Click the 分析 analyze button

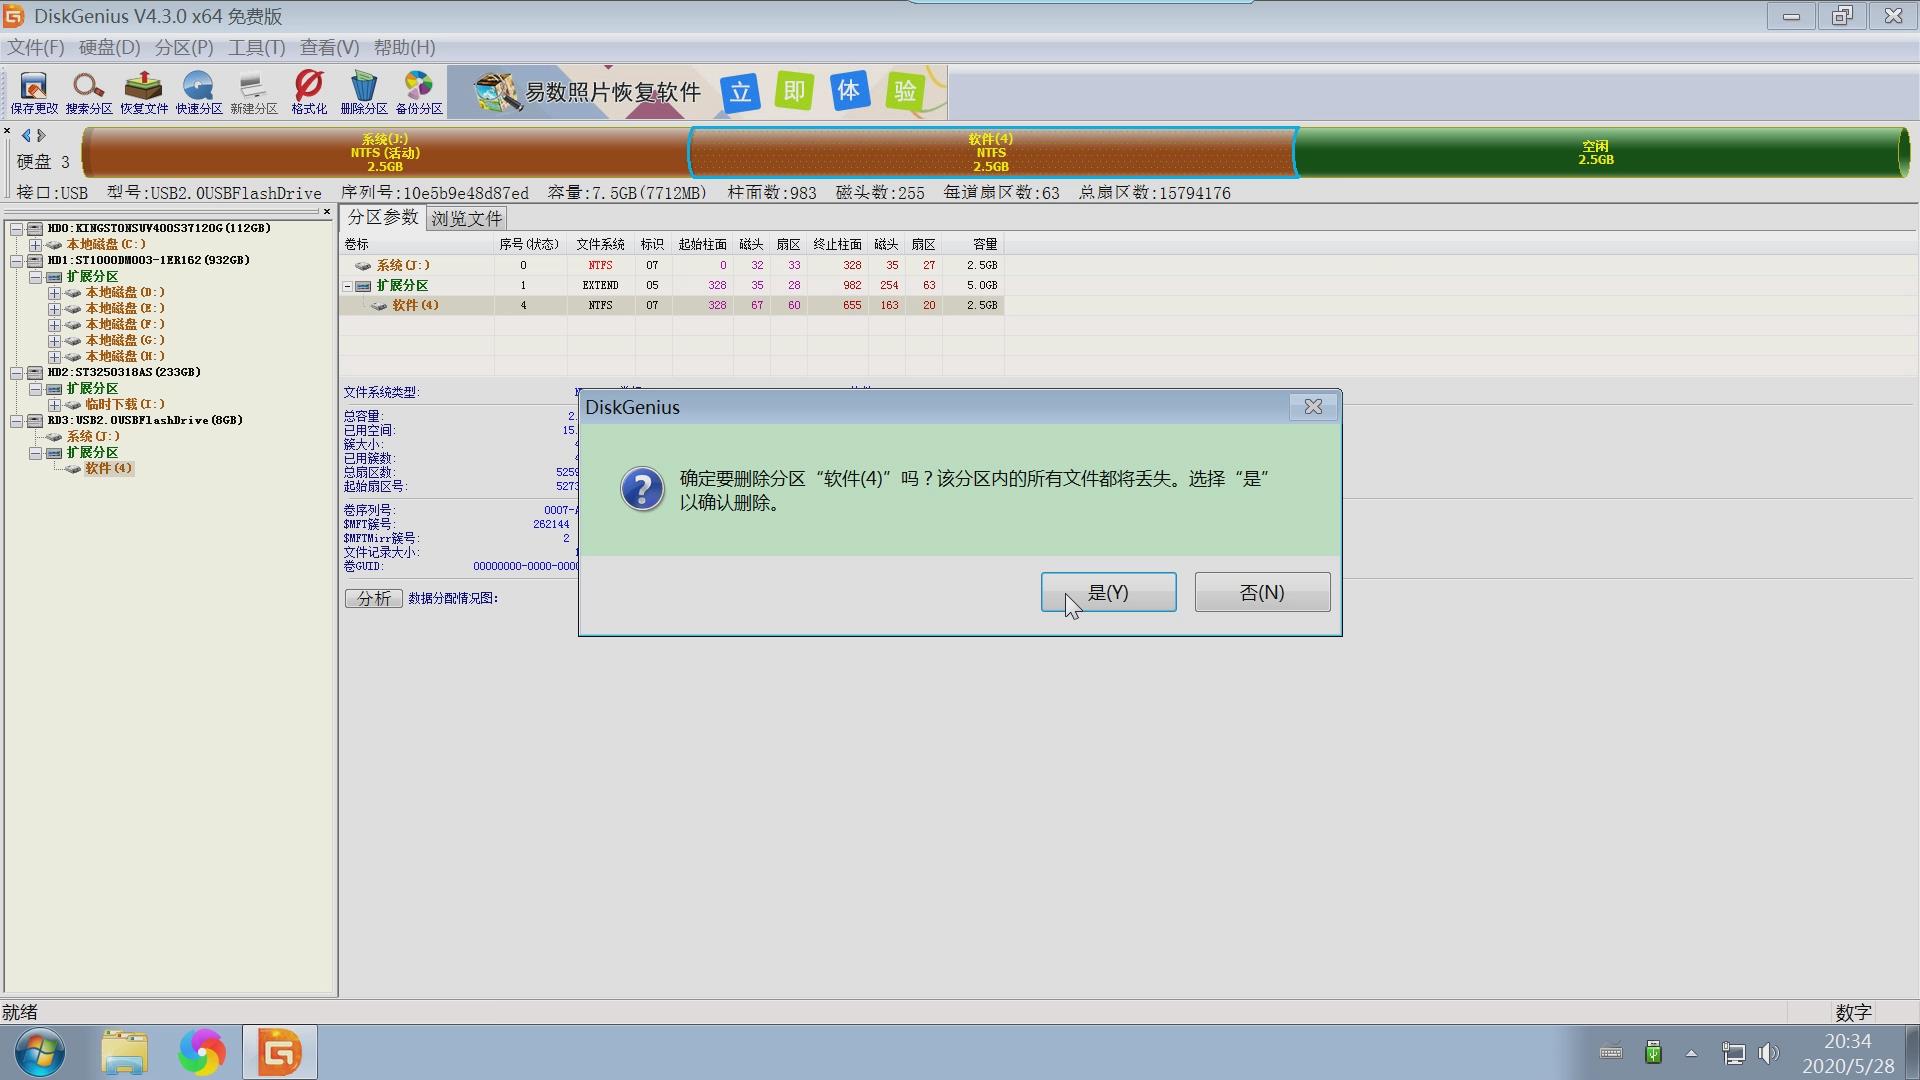click(372, 598)
